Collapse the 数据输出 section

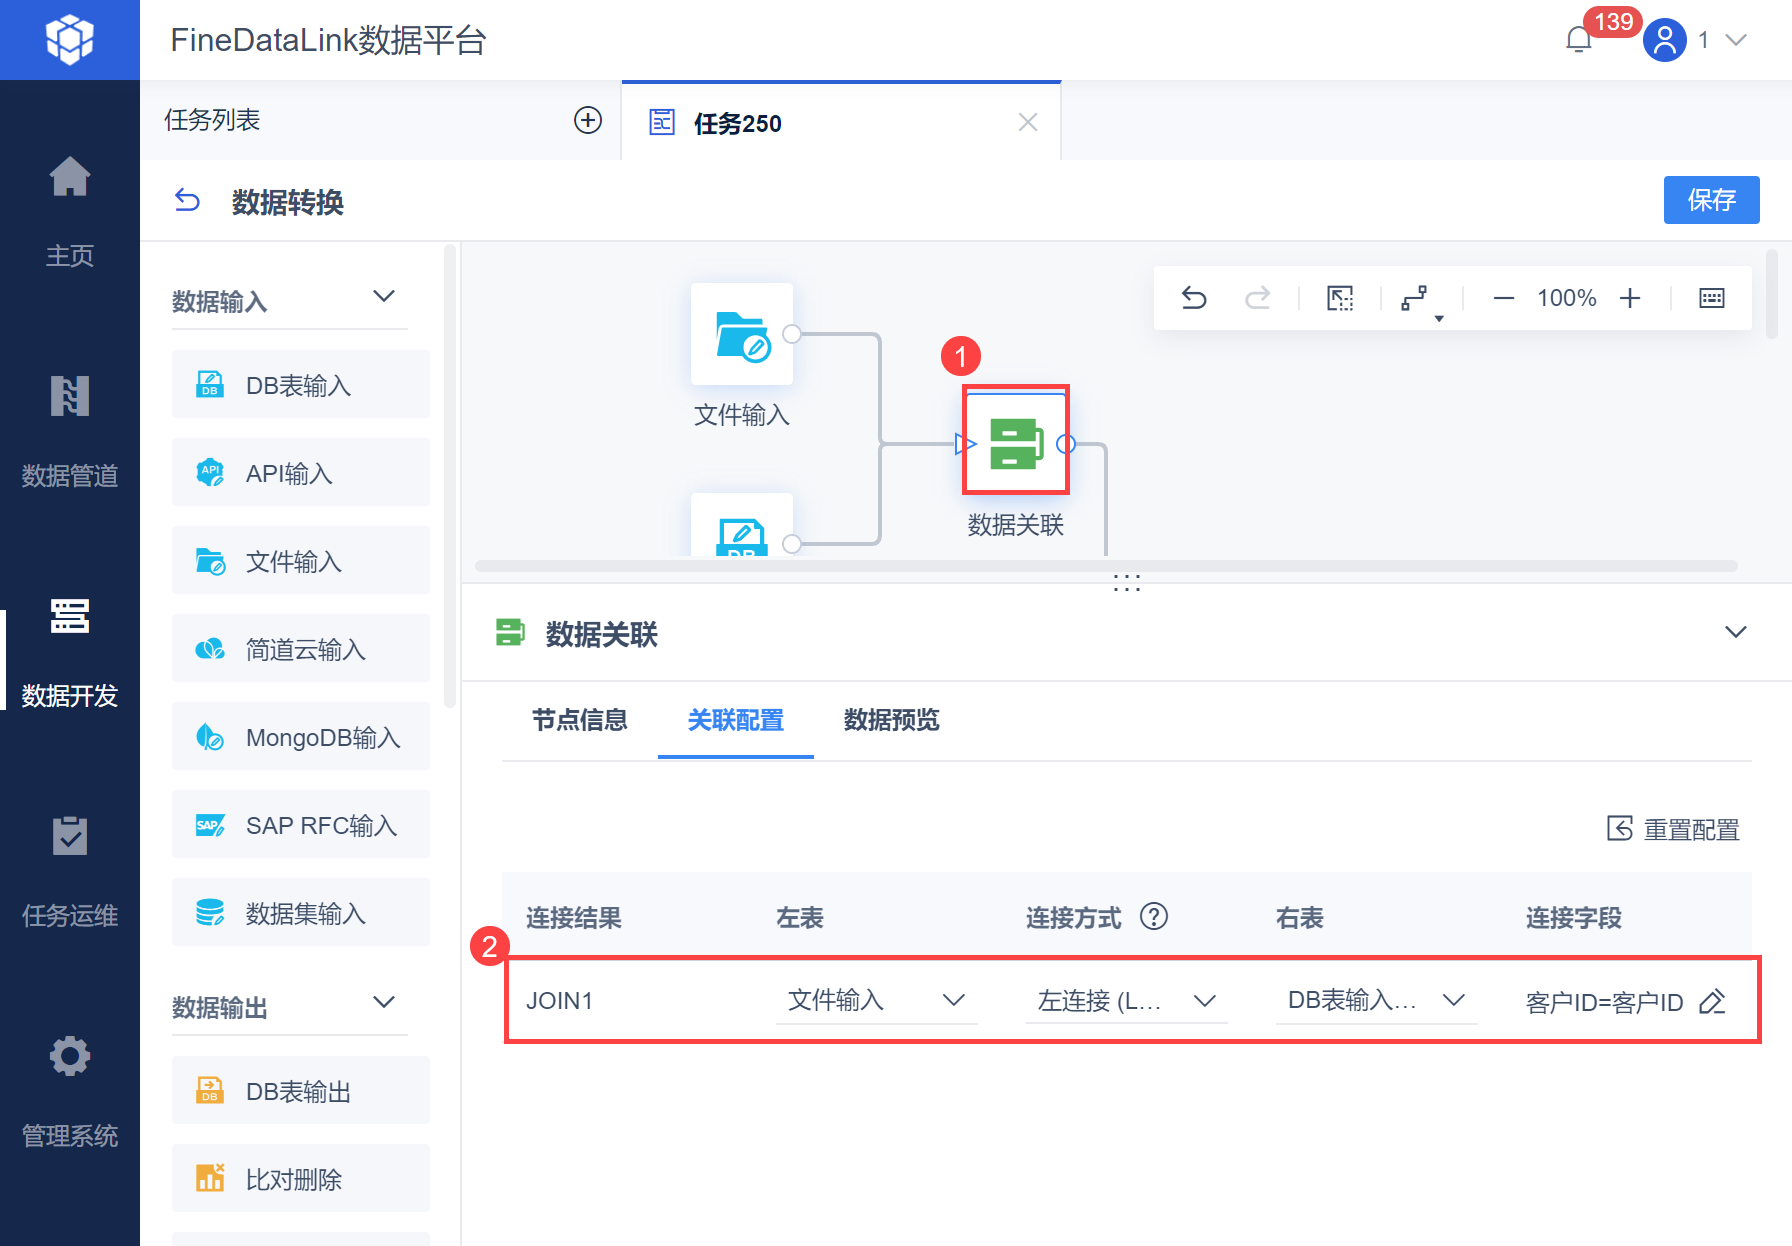tap(384, 1002)
